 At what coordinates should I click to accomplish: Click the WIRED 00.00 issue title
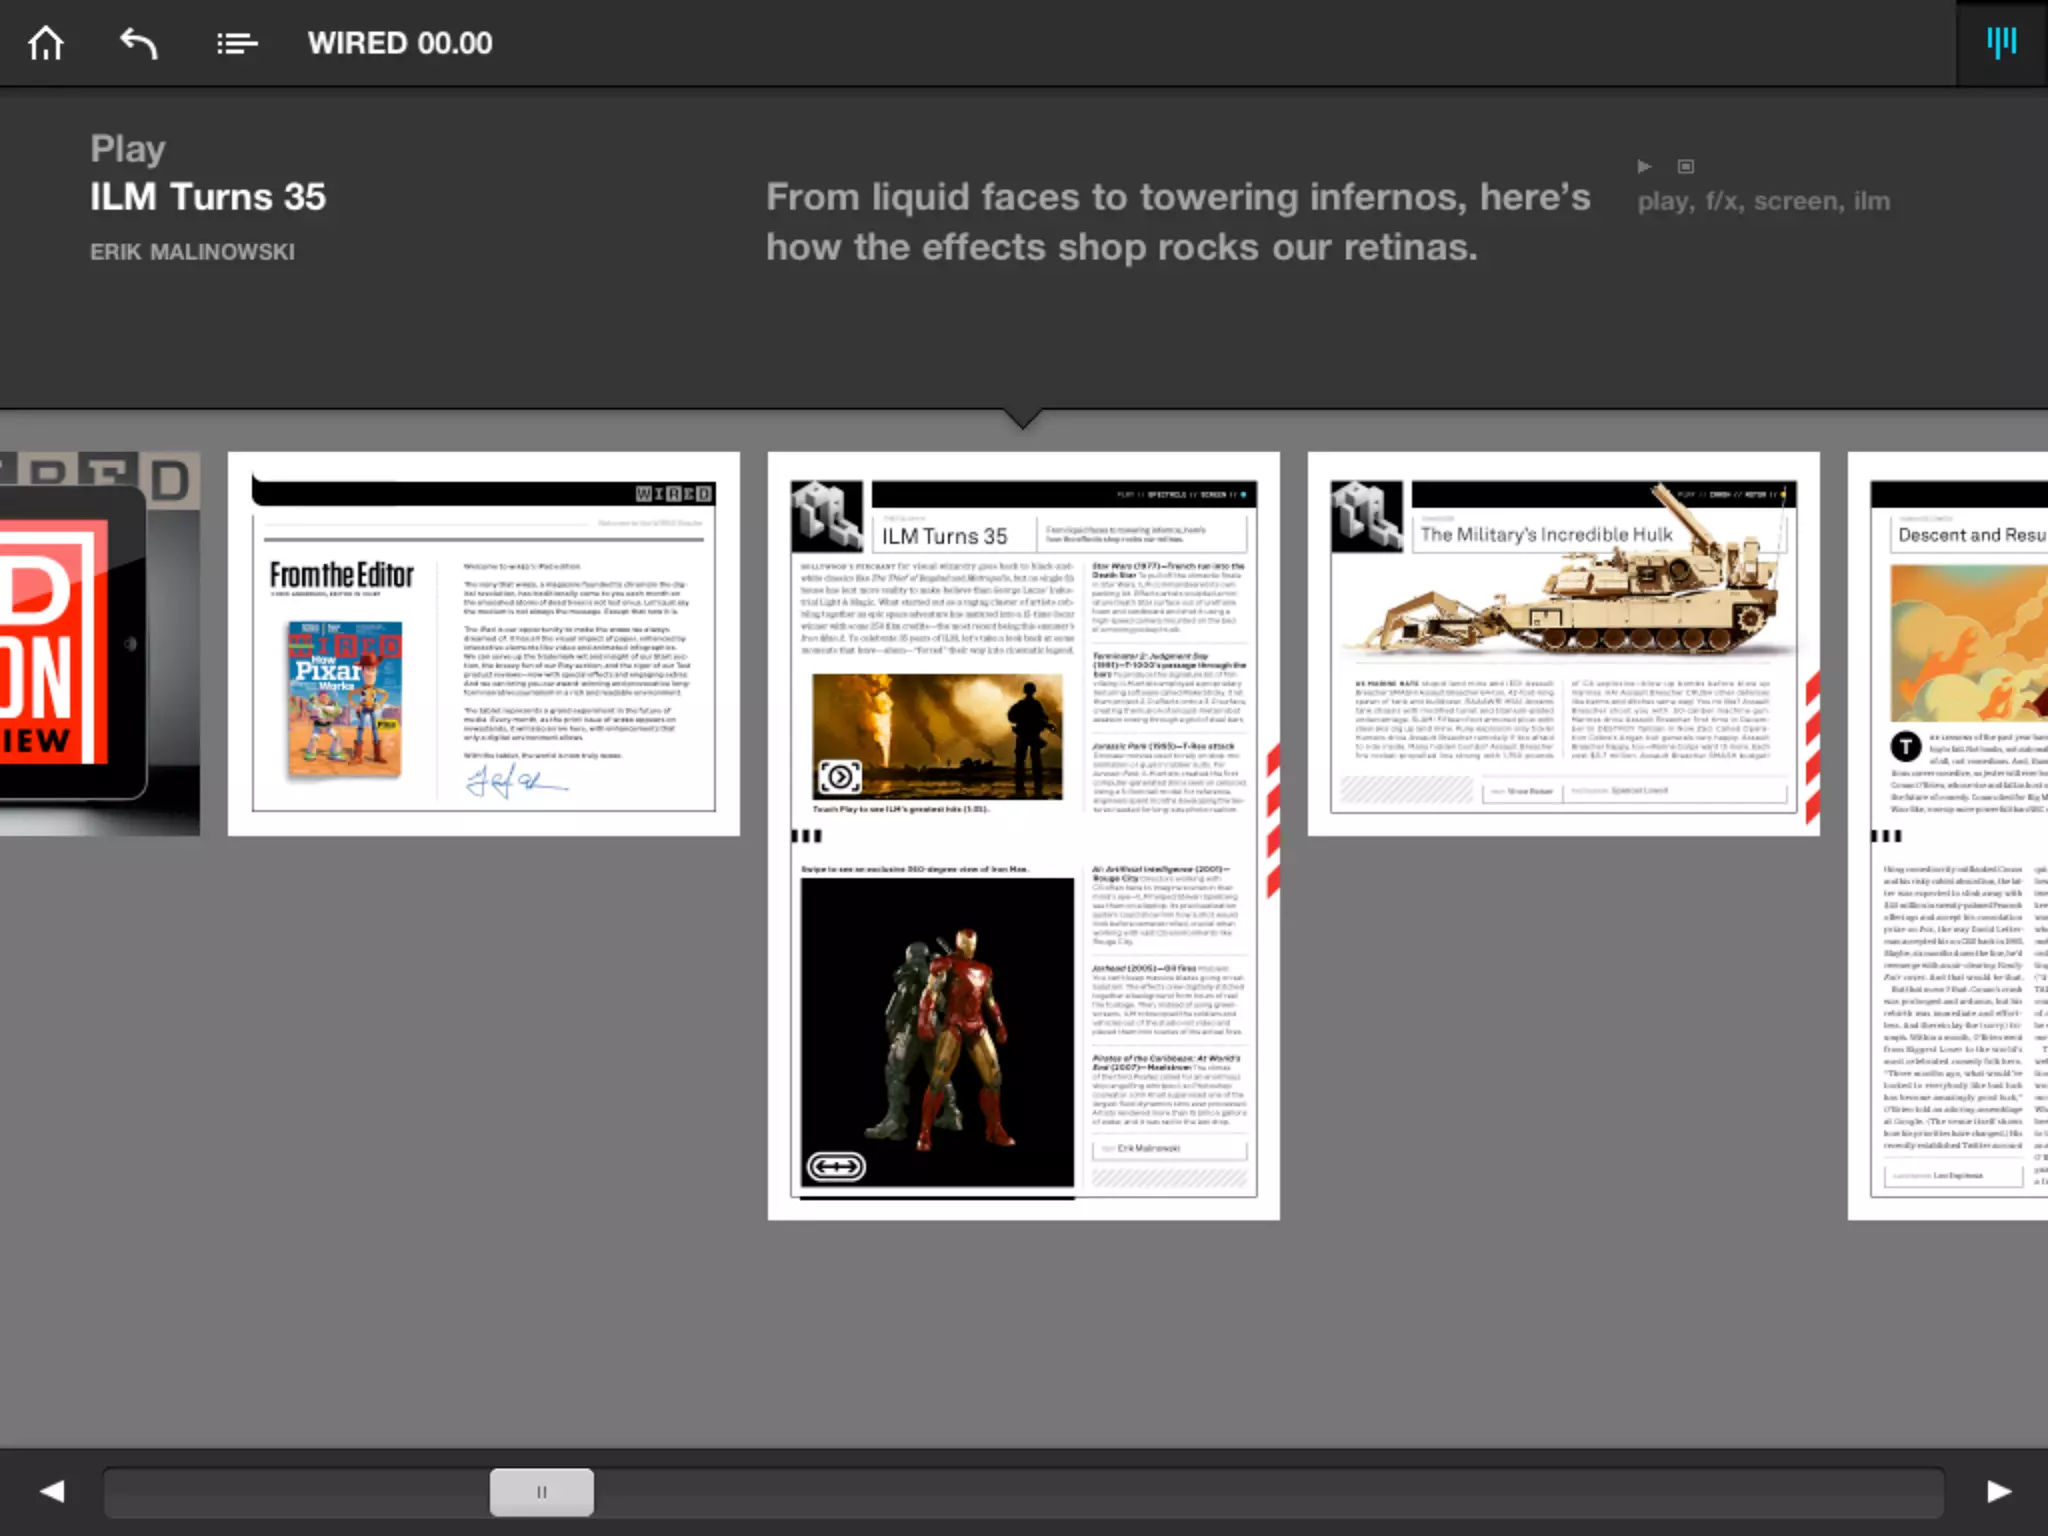tap(399, 43)
